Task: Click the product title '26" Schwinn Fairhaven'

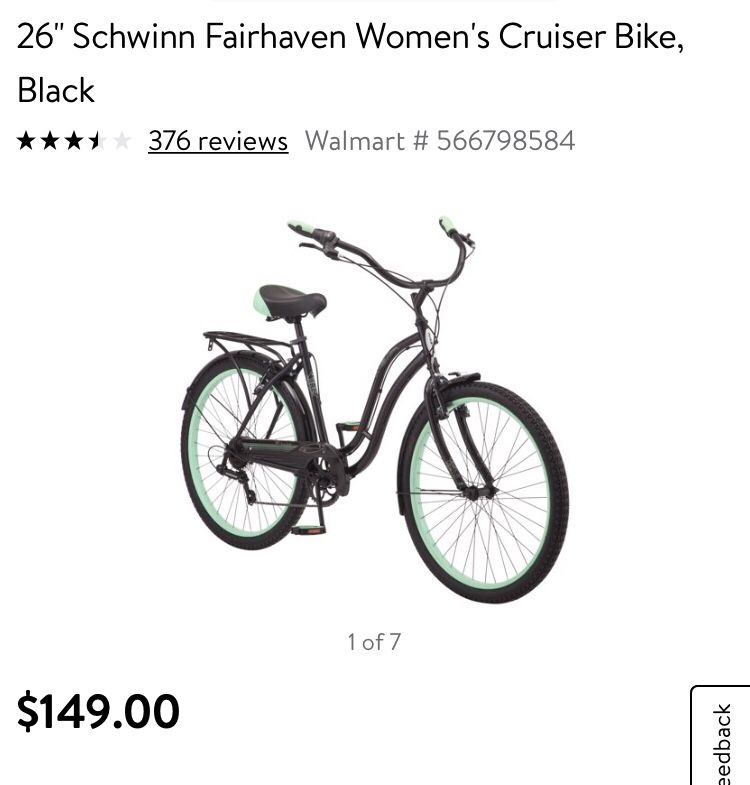Action: (181, 36)
